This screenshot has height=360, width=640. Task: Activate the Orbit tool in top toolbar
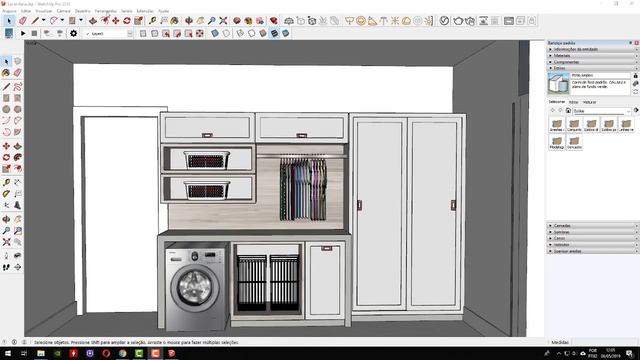coord(189,20)
